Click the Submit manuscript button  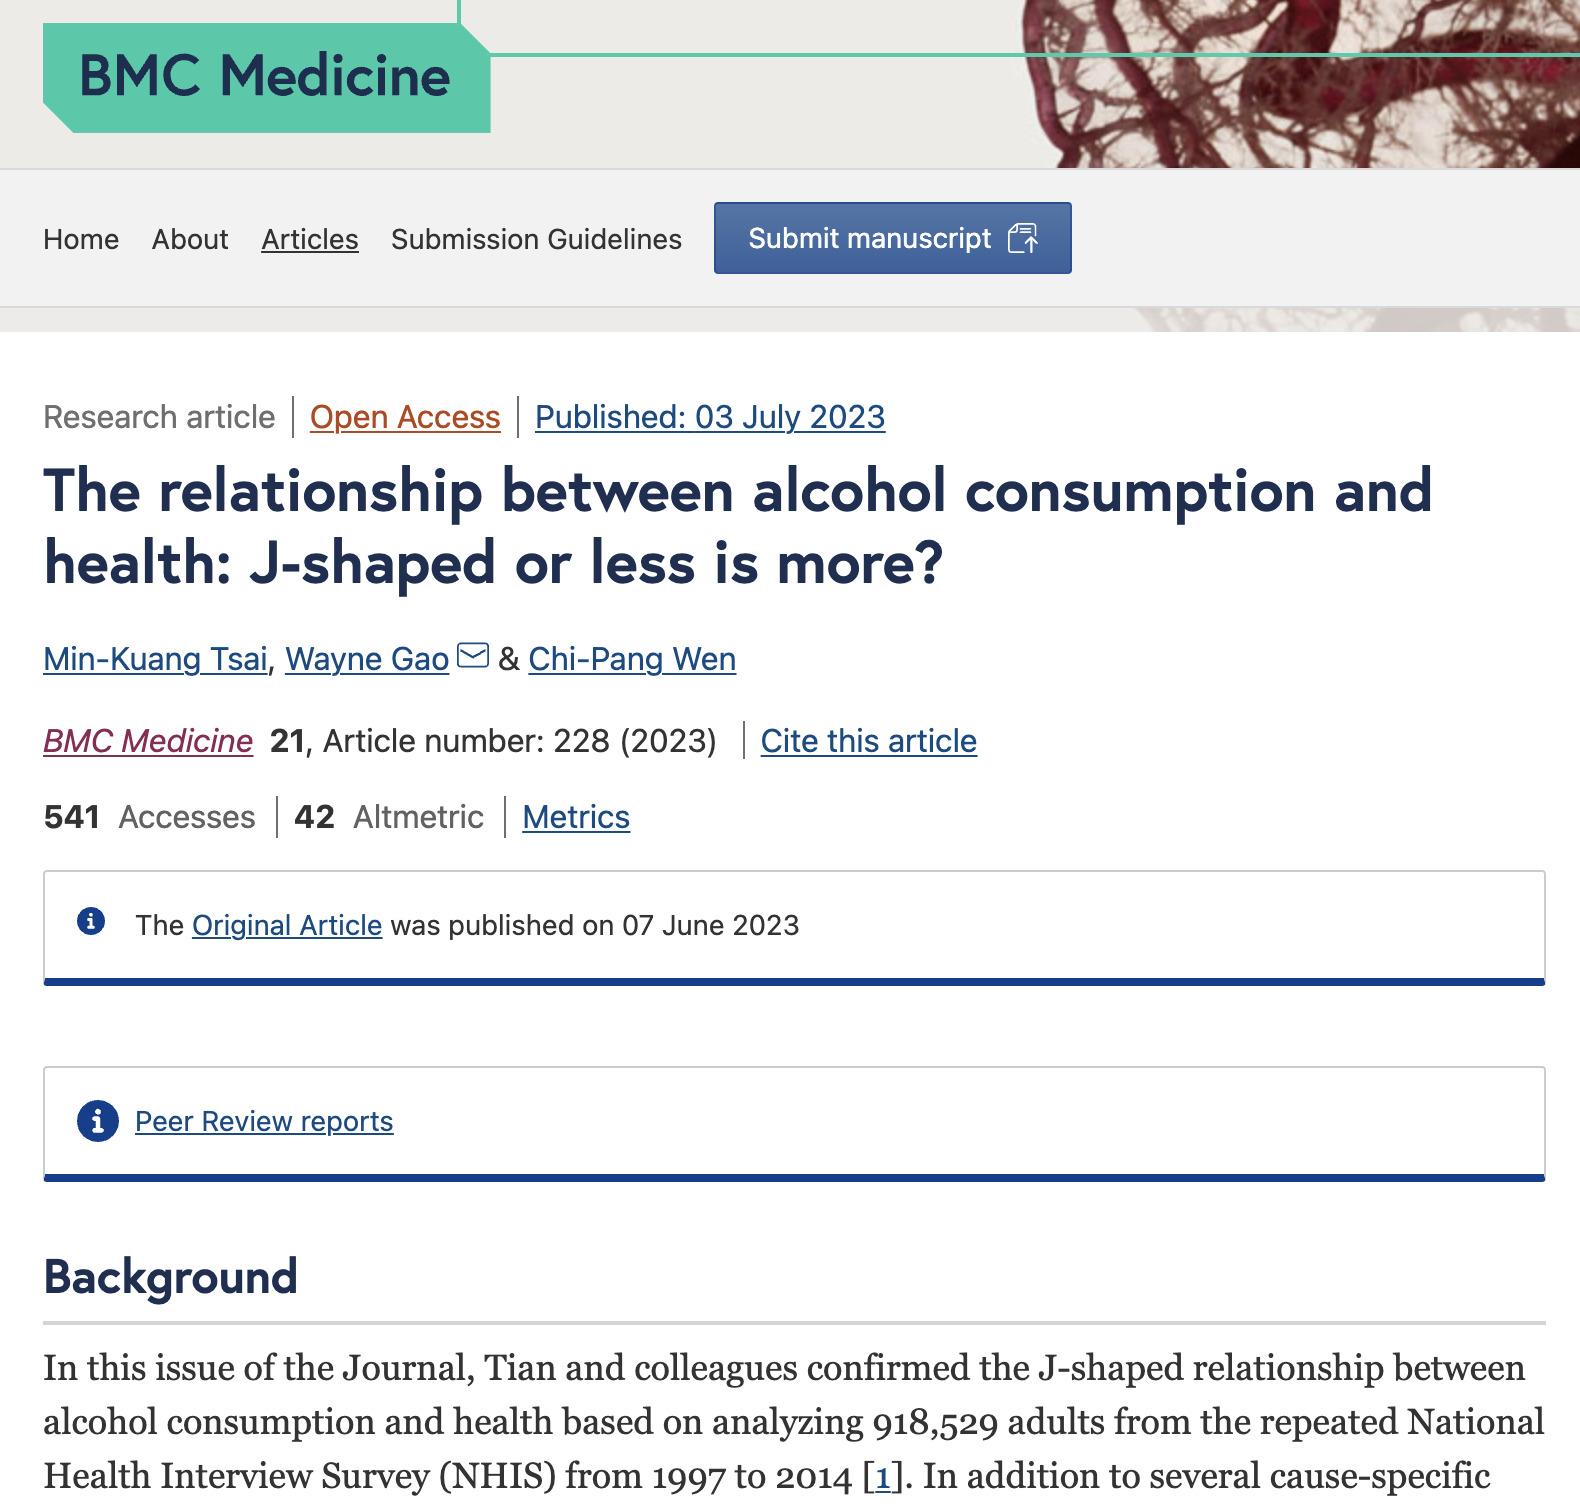[893, 238]
